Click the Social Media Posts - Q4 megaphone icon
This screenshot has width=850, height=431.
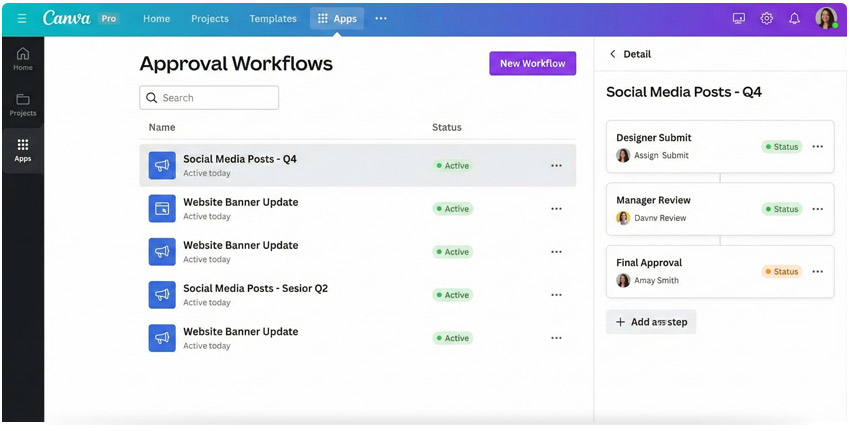162,165
